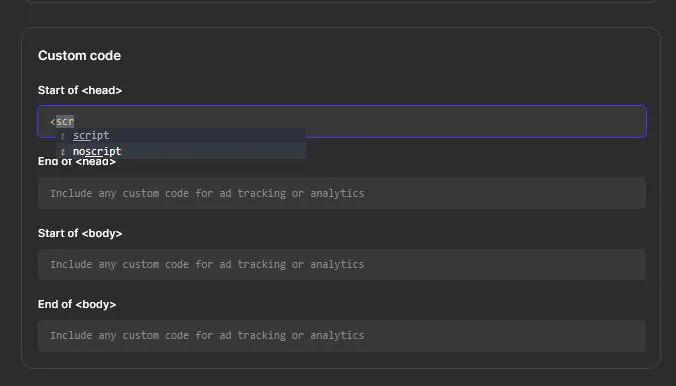Viewport: 676px width, 386px height.
Task: Click the placeholder text in End of <head>
Action: click(x=207, y=193)
